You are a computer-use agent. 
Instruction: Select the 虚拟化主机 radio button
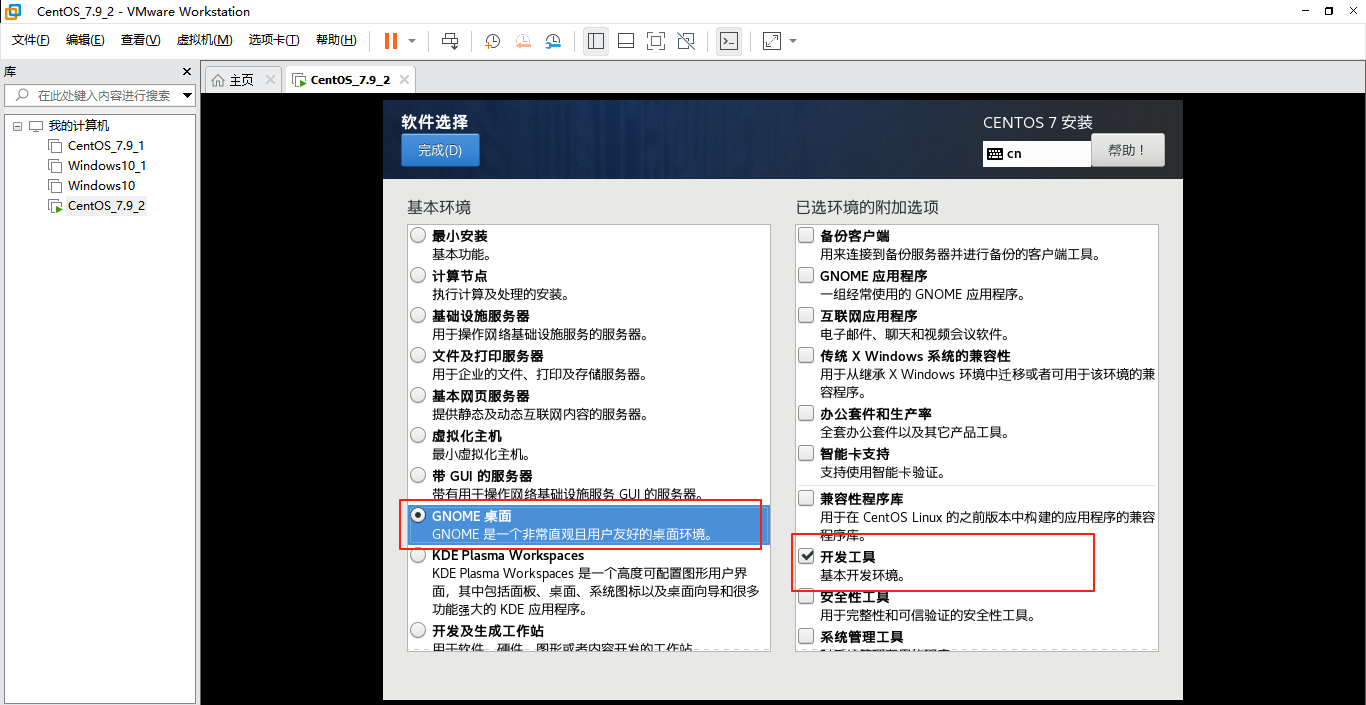tap(418, 435)
